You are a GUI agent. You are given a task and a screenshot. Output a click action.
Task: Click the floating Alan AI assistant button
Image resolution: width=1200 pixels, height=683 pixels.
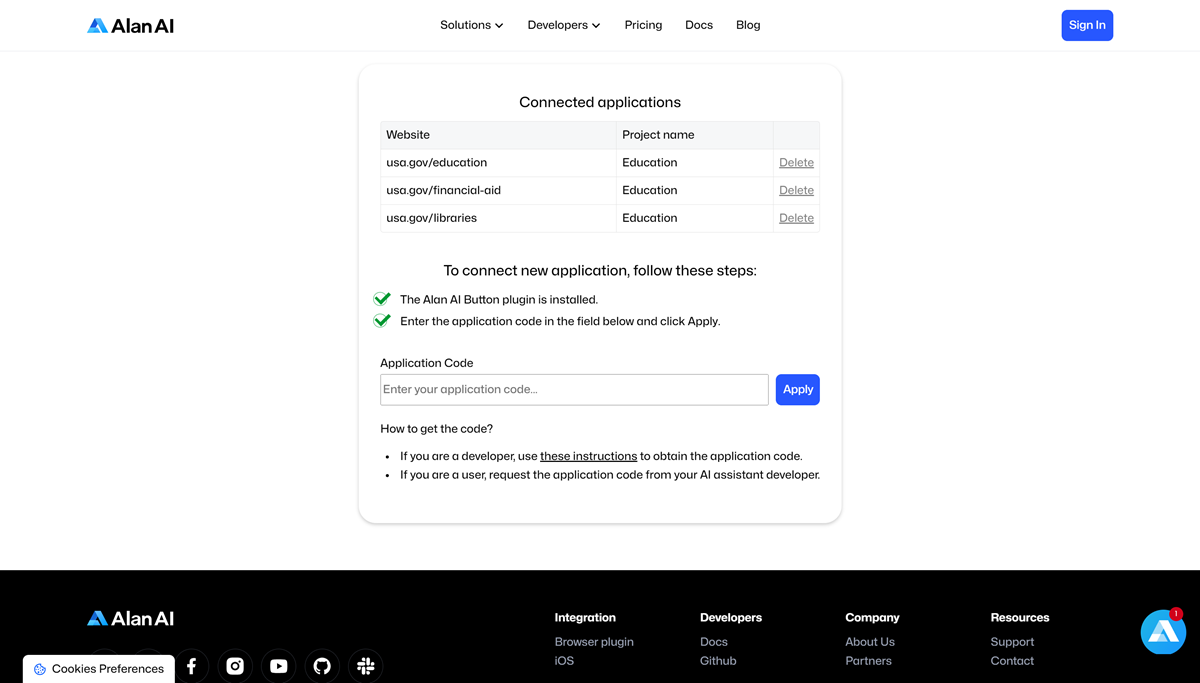click(x=1163, y=632)
